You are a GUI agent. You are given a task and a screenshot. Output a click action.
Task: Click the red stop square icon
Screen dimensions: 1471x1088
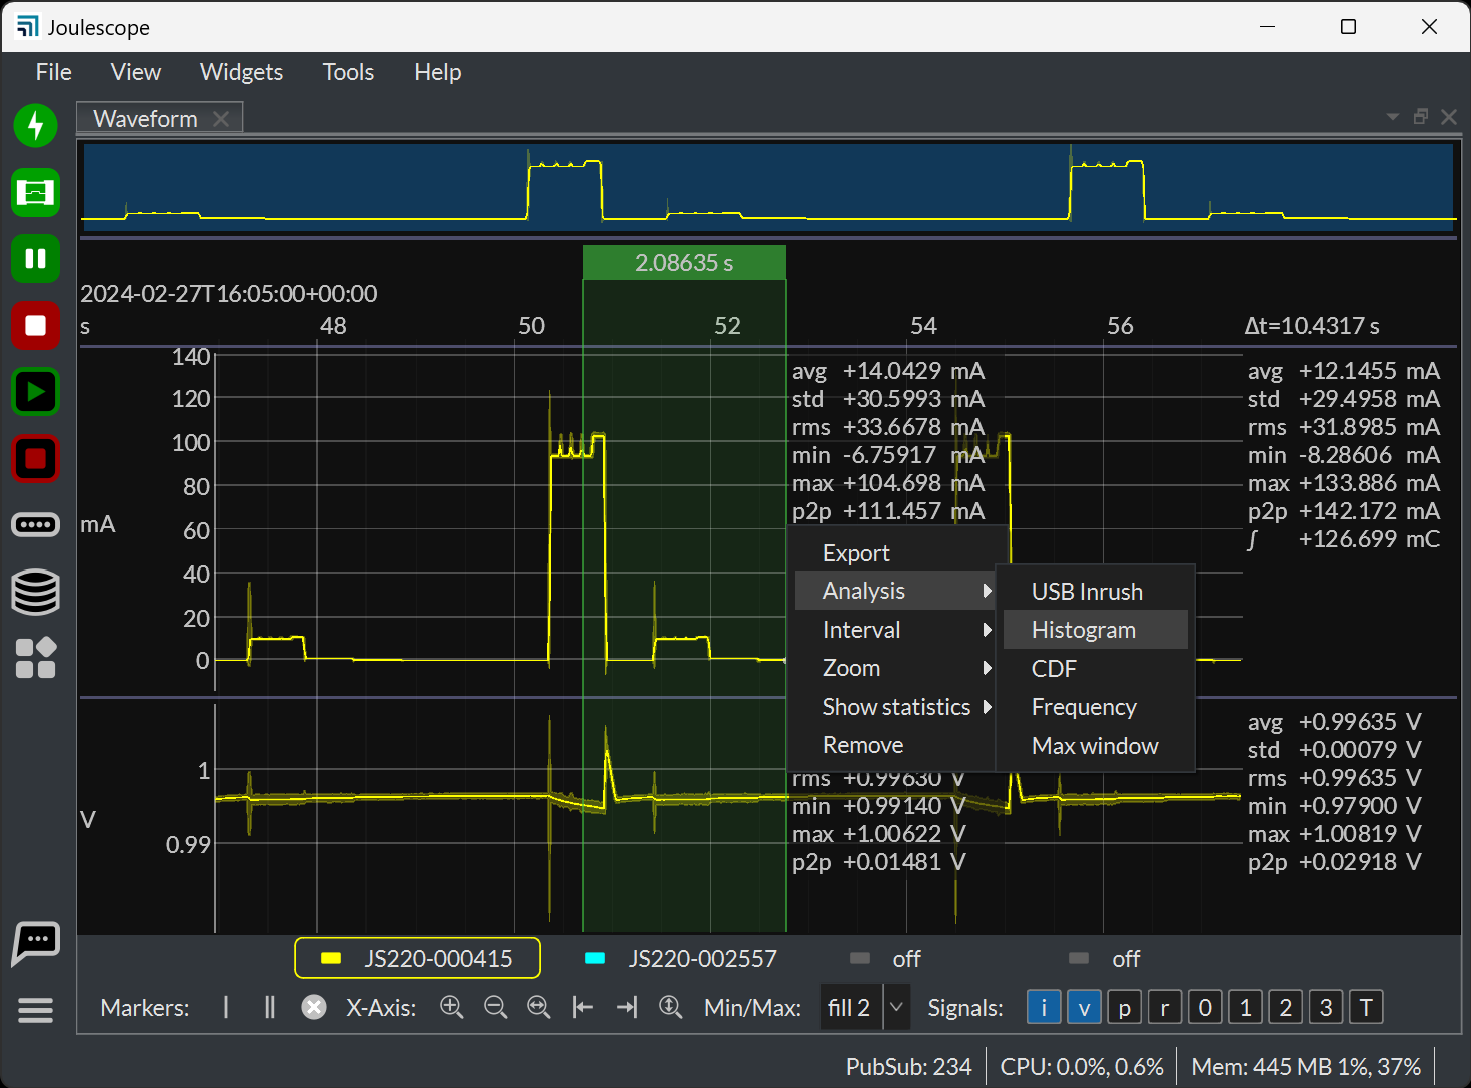click(36, 326)
